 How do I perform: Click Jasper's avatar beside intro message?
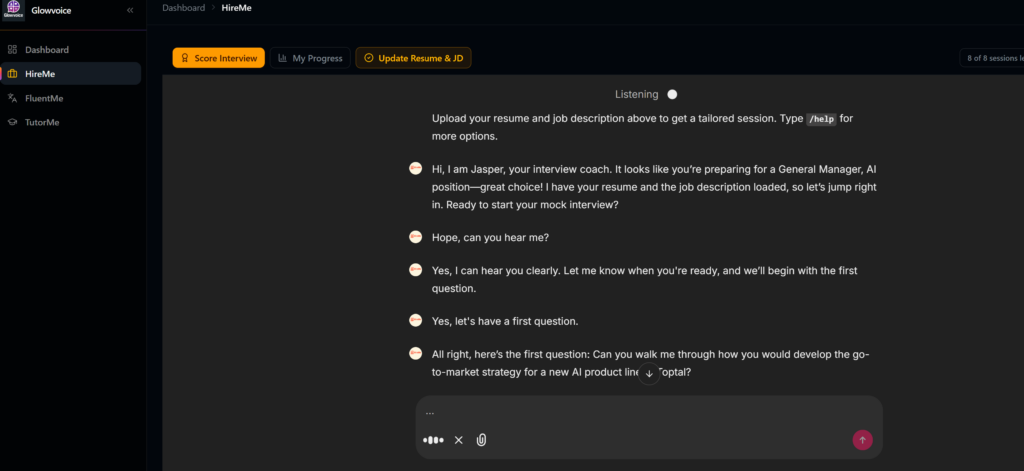click(x=416, y=168)
